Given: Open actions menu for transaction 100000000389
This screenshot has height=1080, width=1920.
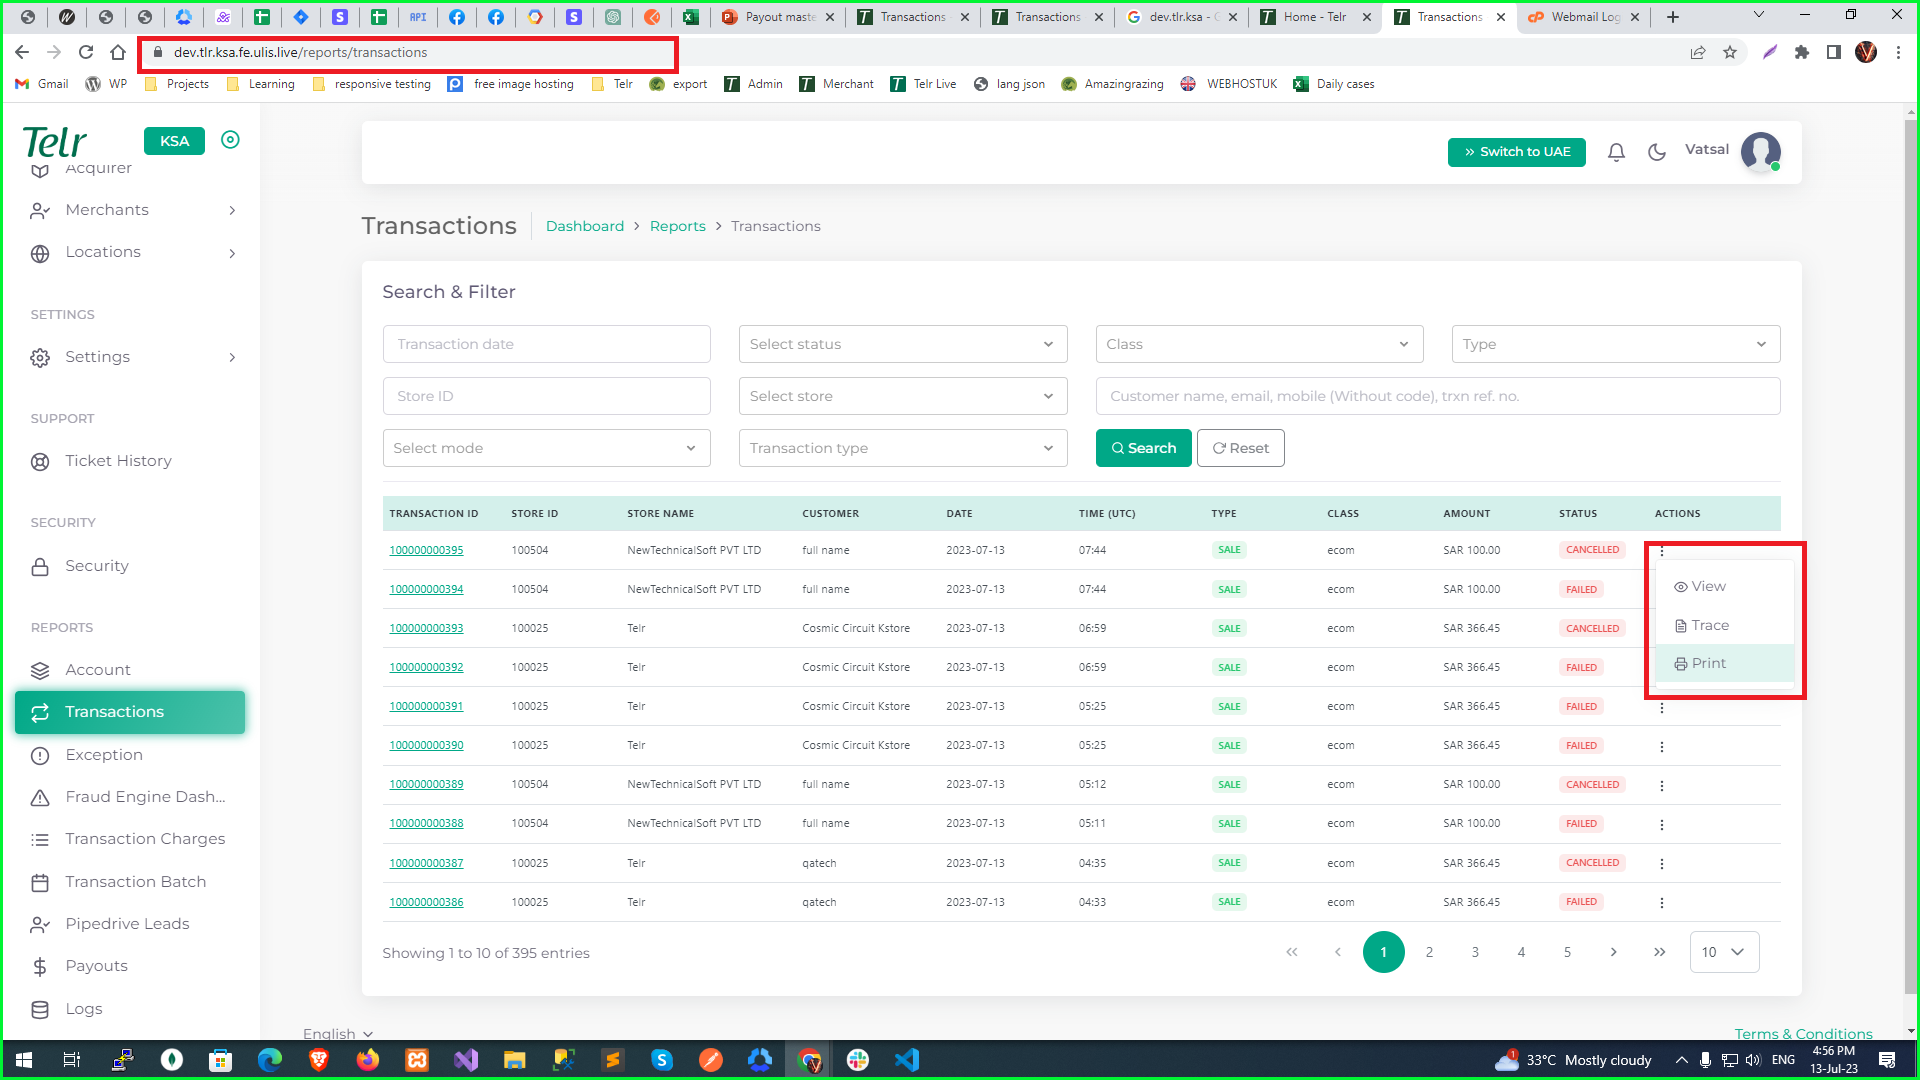Looking at the screenshot, I should click(1662, 786).
